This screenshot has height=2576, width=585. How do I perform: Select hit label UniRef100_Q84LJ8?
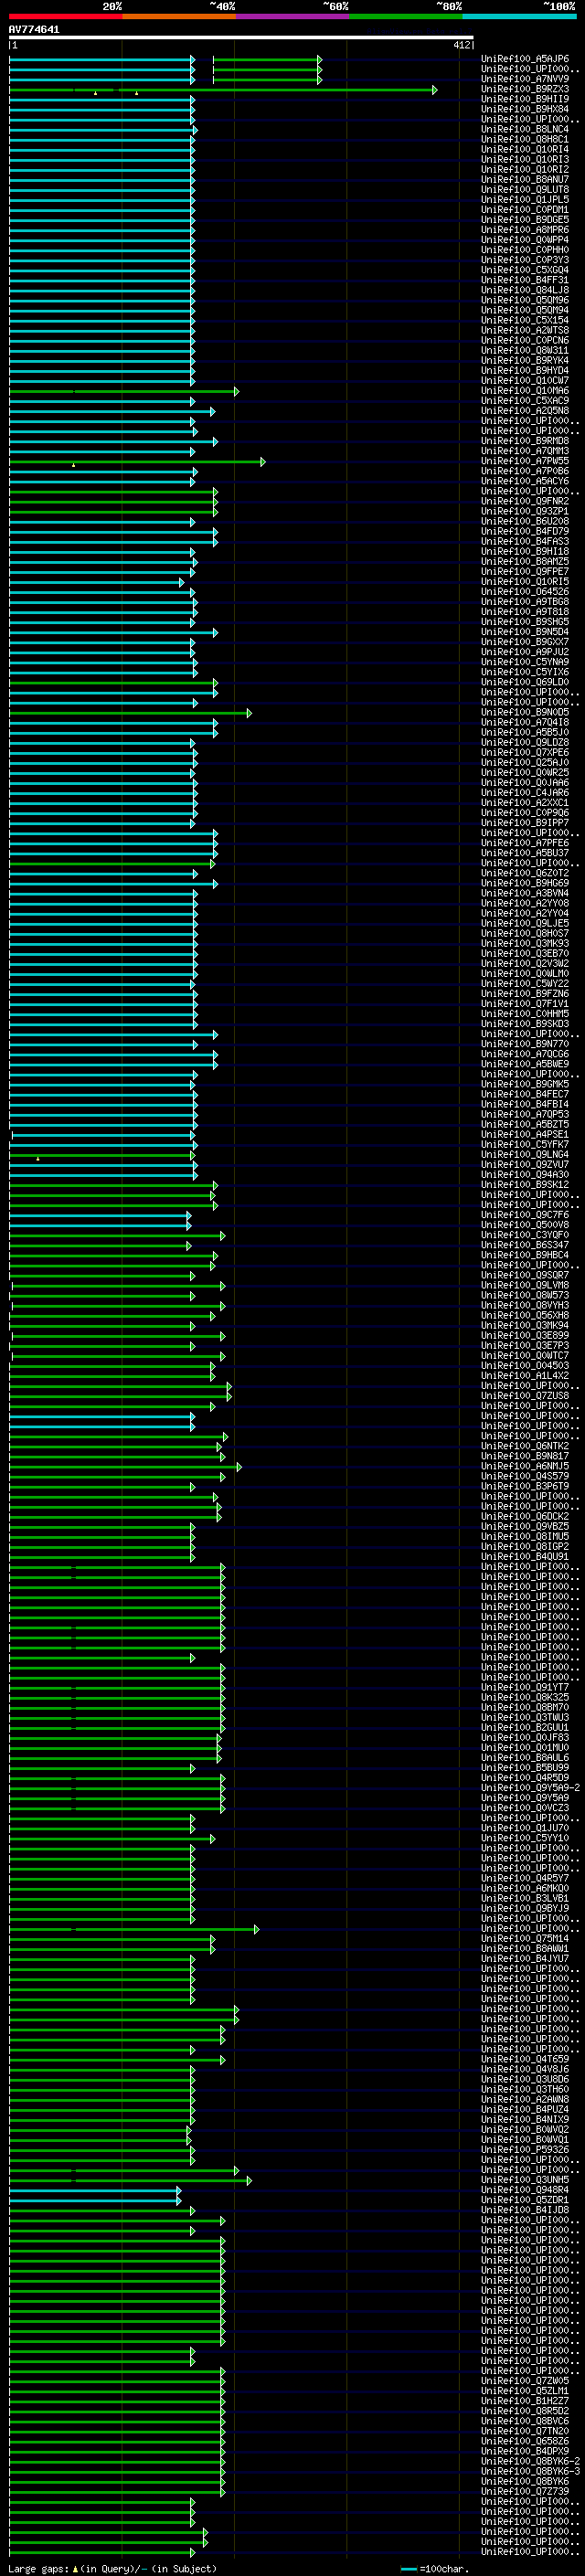coord(525,290)
